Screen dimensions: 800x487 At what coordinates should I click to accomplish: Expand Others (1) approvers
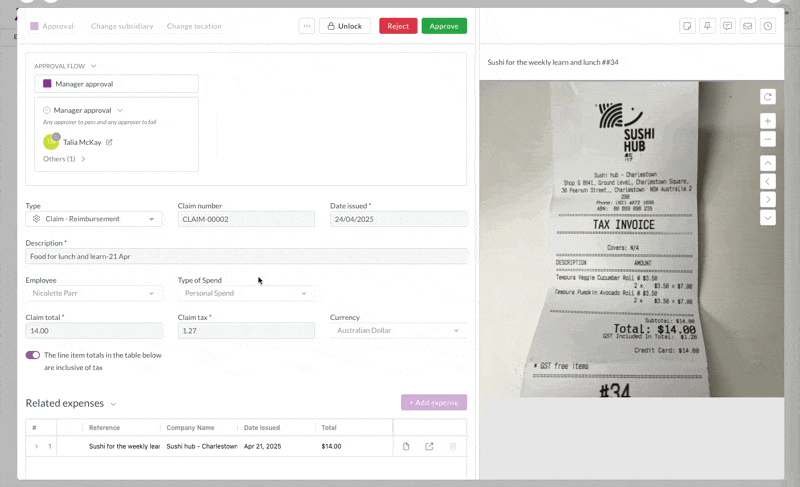64,159
